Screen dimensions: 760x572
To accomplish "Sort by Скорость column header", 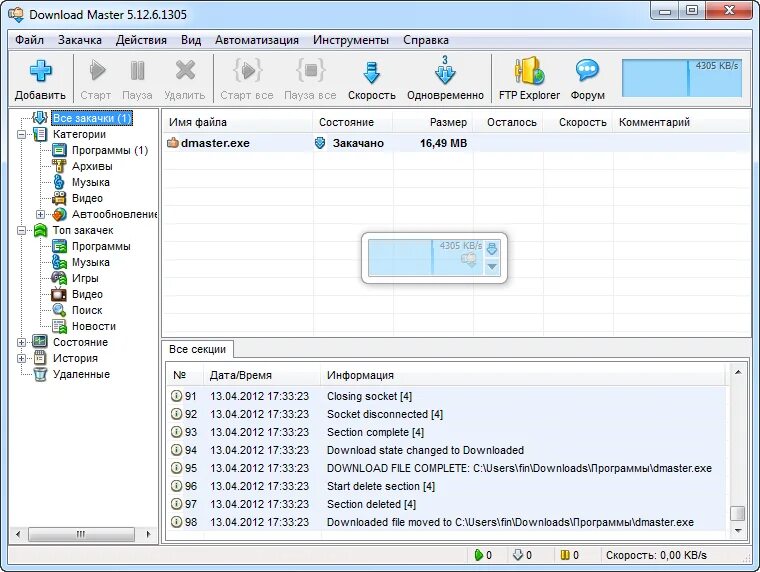I will 578,122.
